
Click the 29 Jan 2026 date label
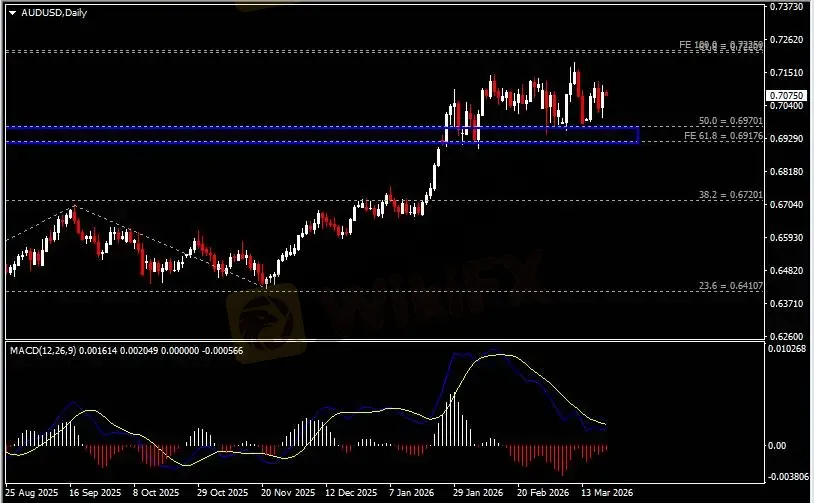pos(478,493)
